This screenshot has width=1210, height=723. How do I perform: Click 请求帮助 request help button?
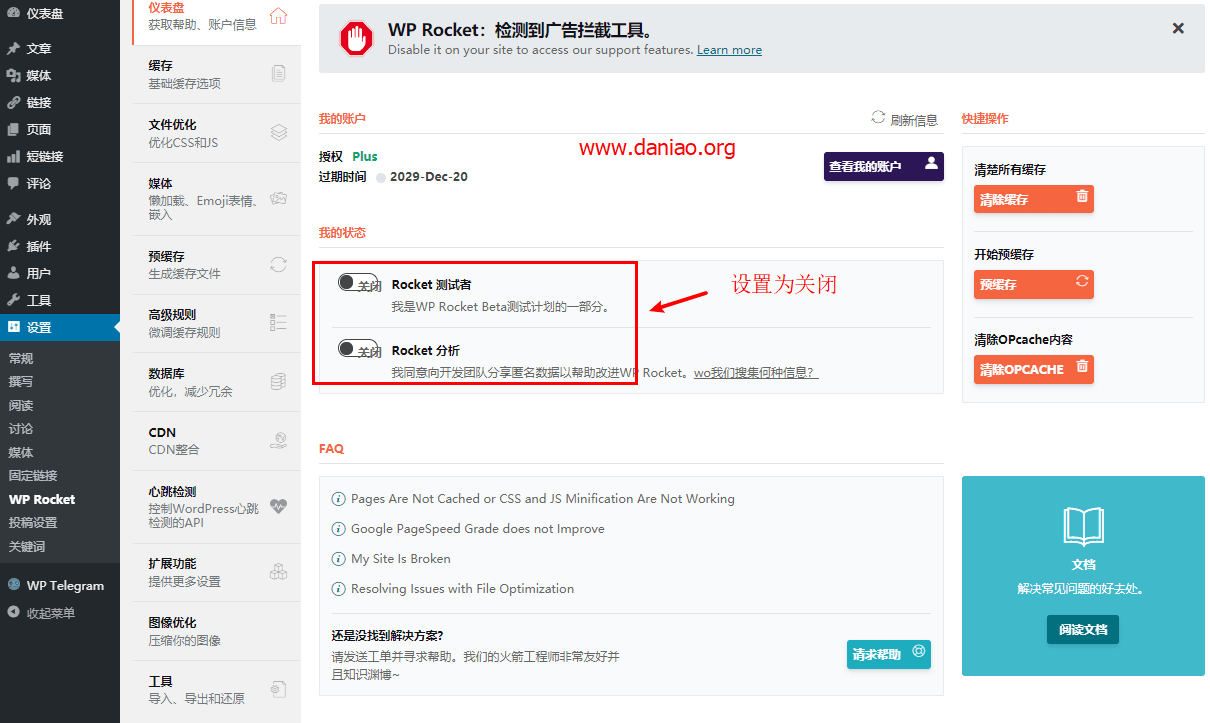889,654
